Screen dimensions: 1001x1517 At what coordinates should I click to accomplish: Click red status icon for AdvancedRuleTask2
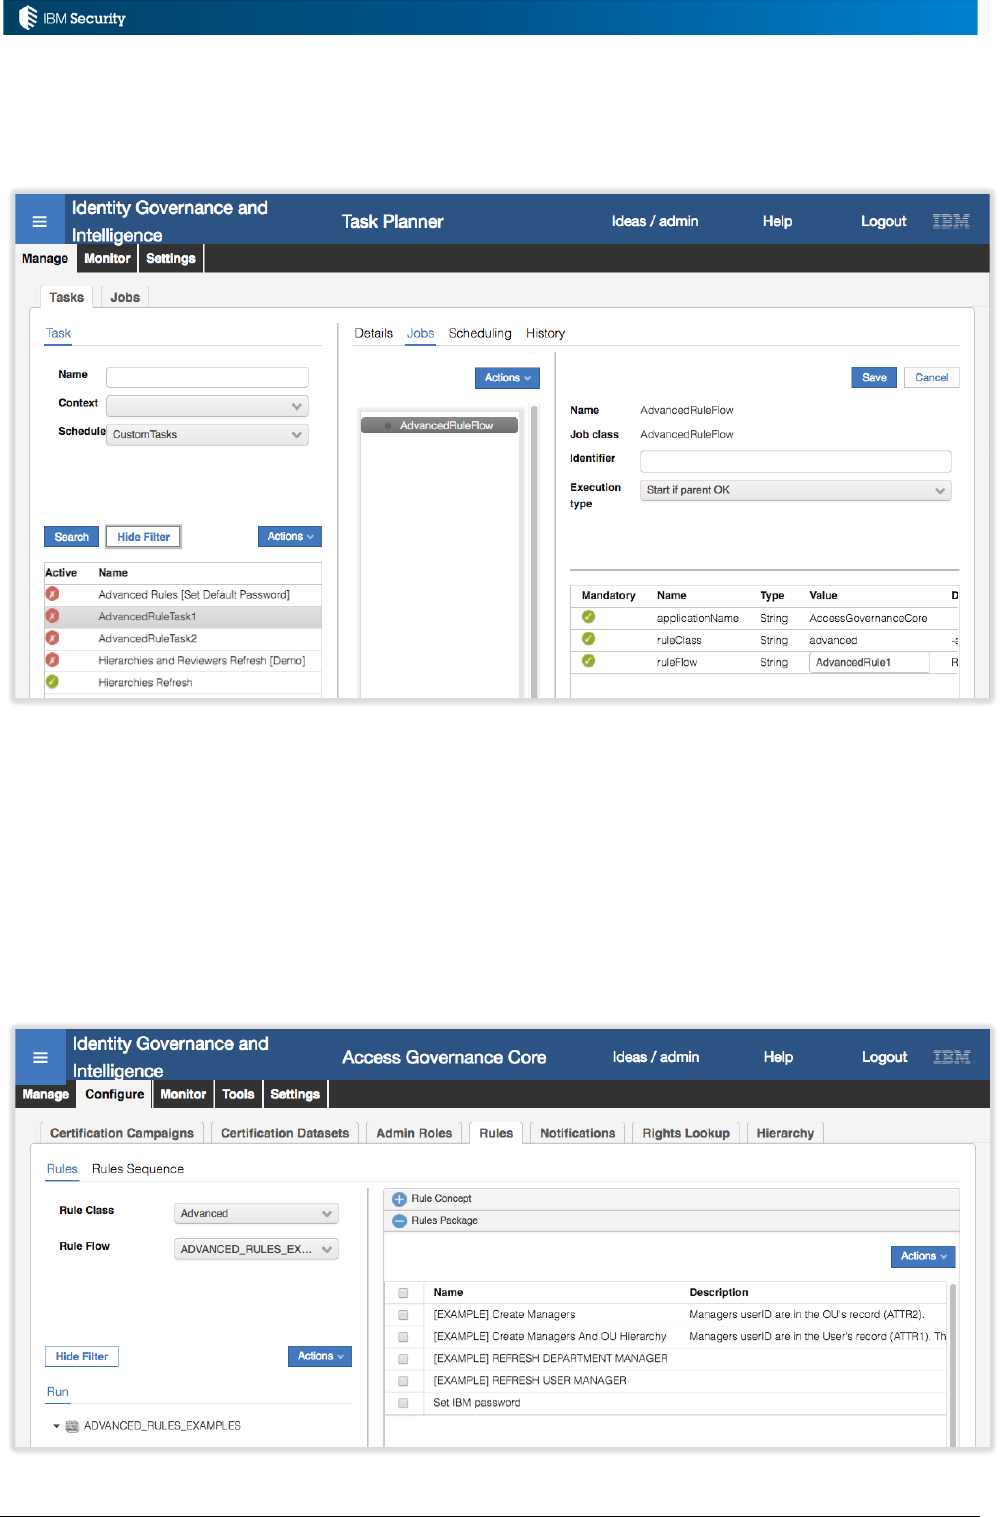pos(52,638)
